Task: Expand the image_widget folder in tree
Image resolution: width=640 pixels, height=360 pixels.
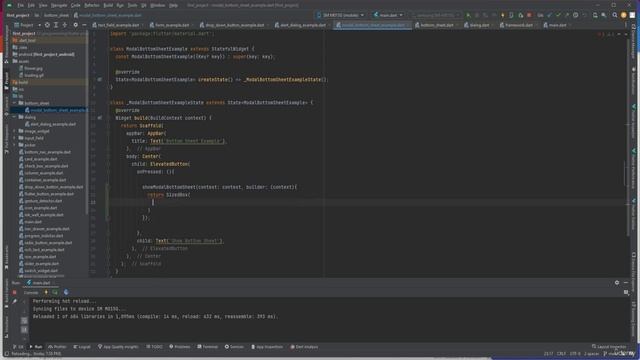Action: click(x=15, y=131)
